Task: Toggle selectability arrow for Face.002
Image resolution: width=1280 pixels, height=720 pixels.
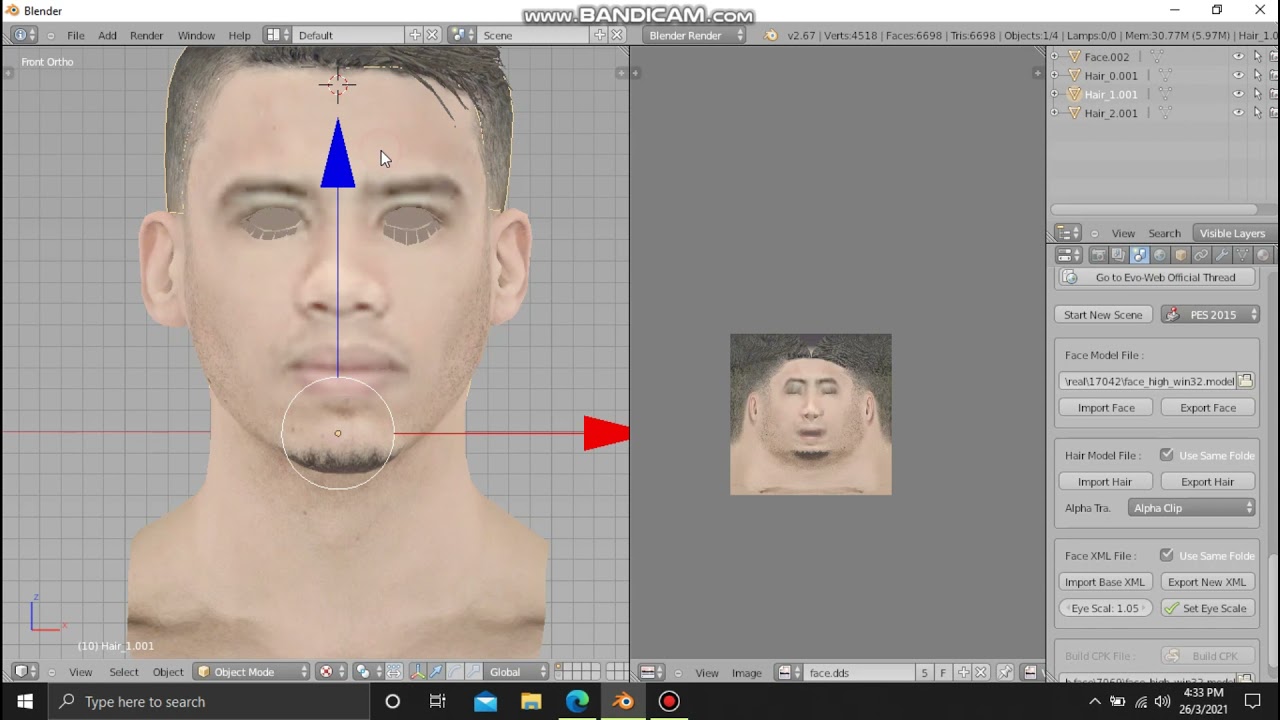Action: [1258, 57]
